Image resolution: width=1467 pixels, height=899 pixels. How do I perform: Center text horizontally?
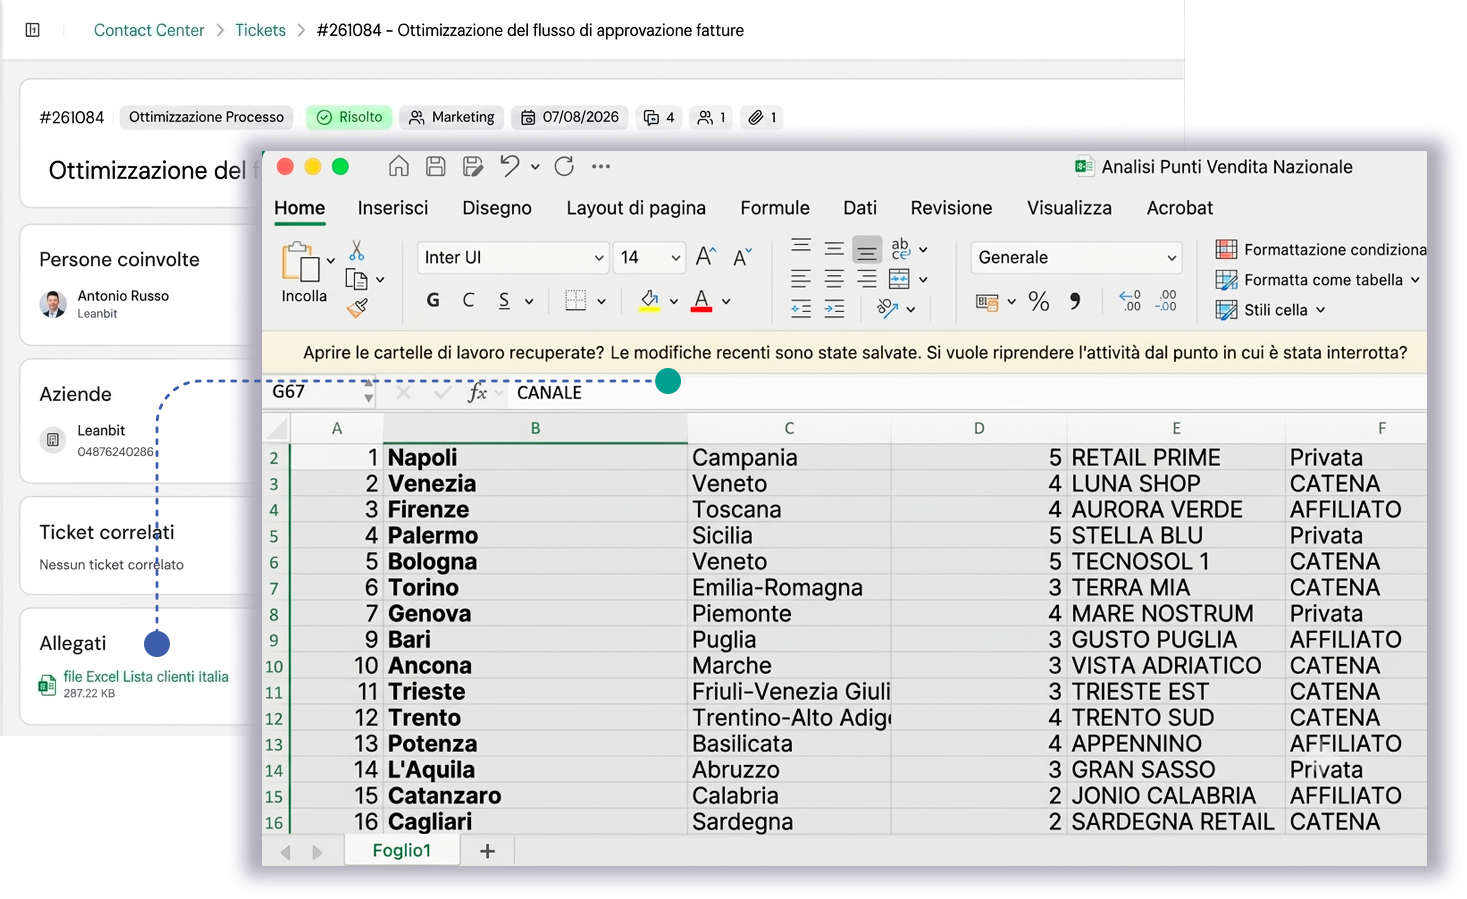[x=834, y=279]
